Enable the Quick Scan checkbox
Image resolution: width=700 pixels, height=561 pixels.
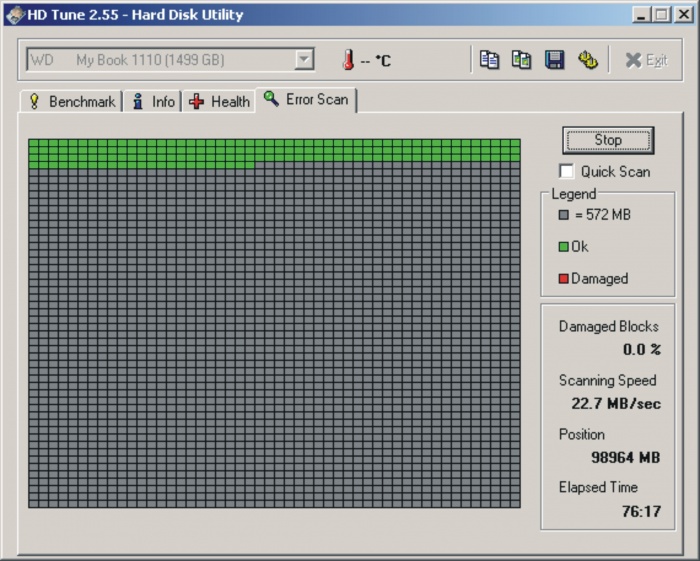pos(567,171)
